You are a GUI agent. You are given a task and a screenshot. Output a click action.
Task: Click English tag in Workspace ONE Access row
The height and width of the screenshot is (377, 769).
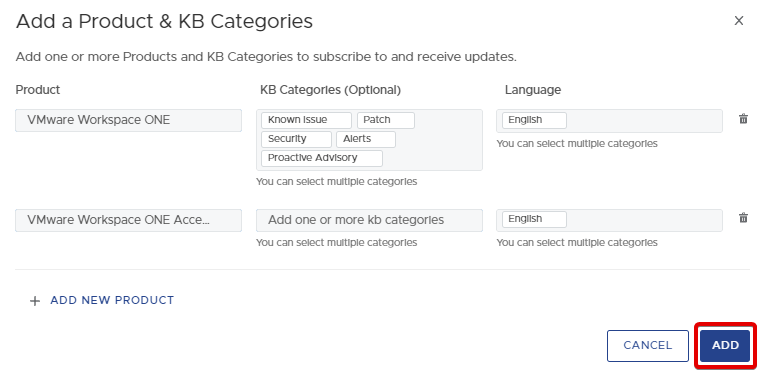click(534, 219)
